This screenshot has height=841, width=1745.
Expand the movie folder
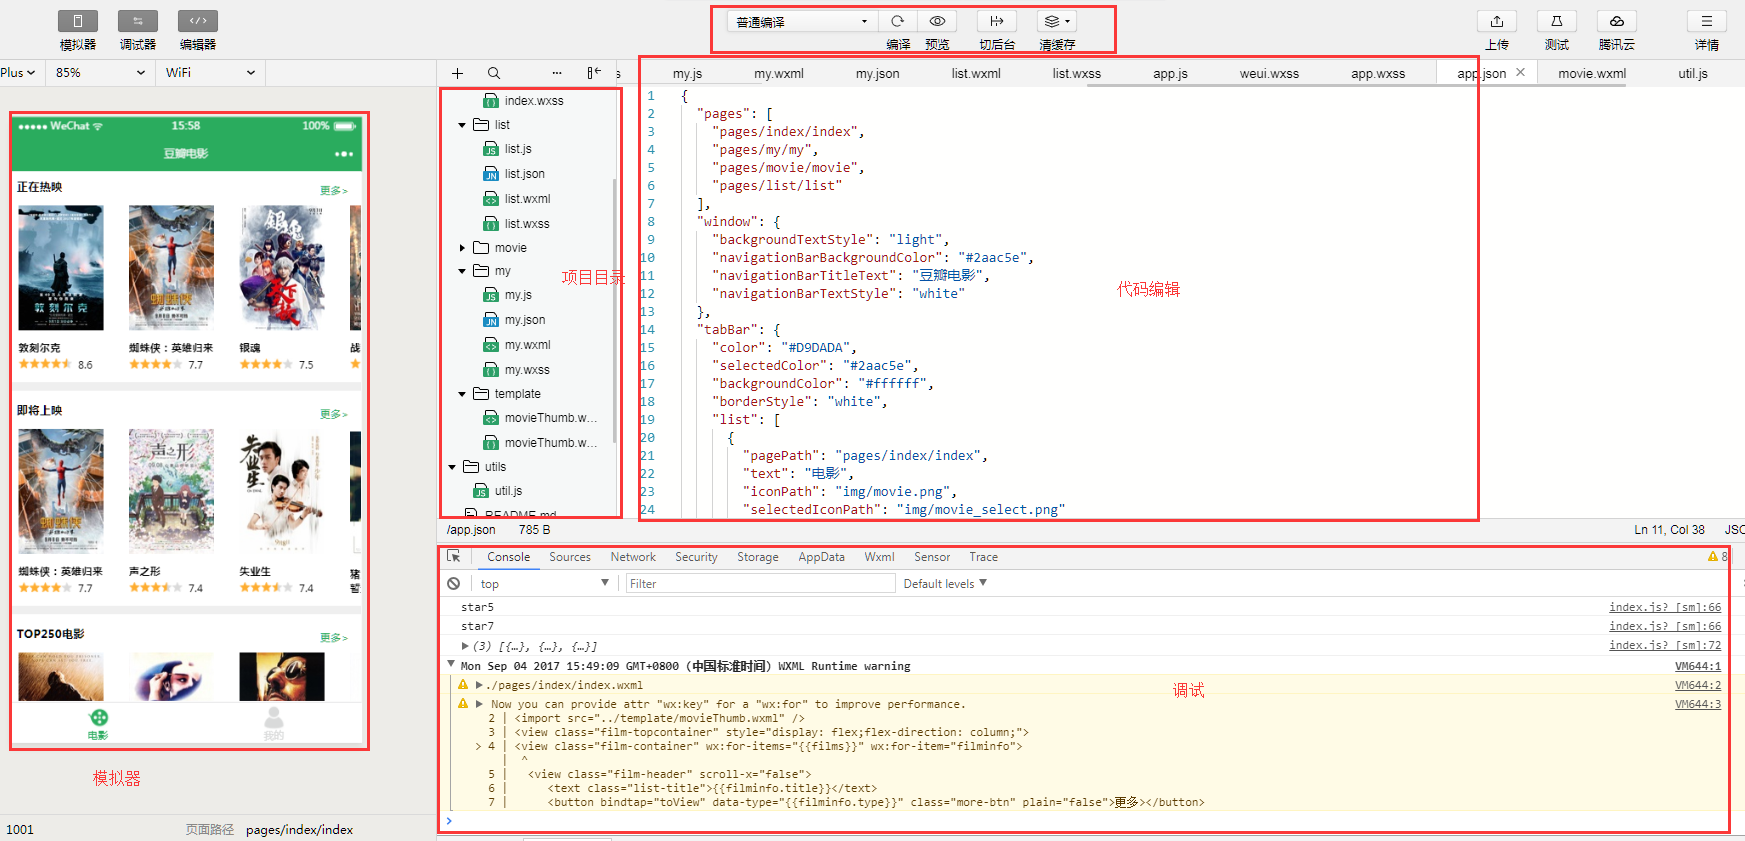tap(462, 248)
